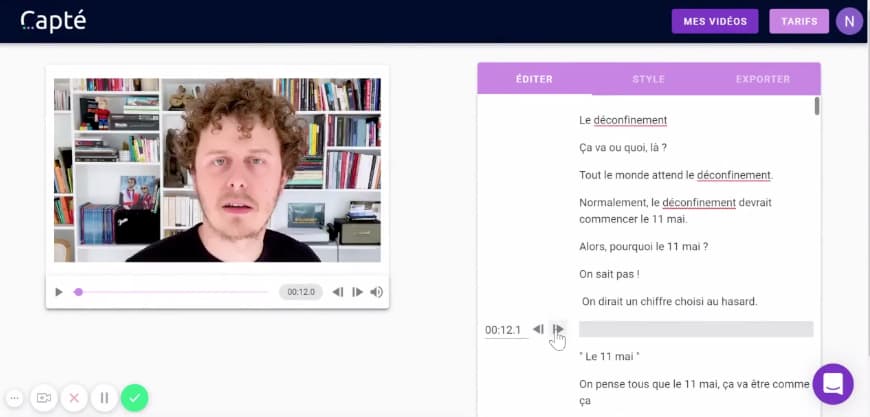The height and width of the screenshot is (417, 870).
Task: Switch to the ÉDITER tab
Action: click(534, 79)
